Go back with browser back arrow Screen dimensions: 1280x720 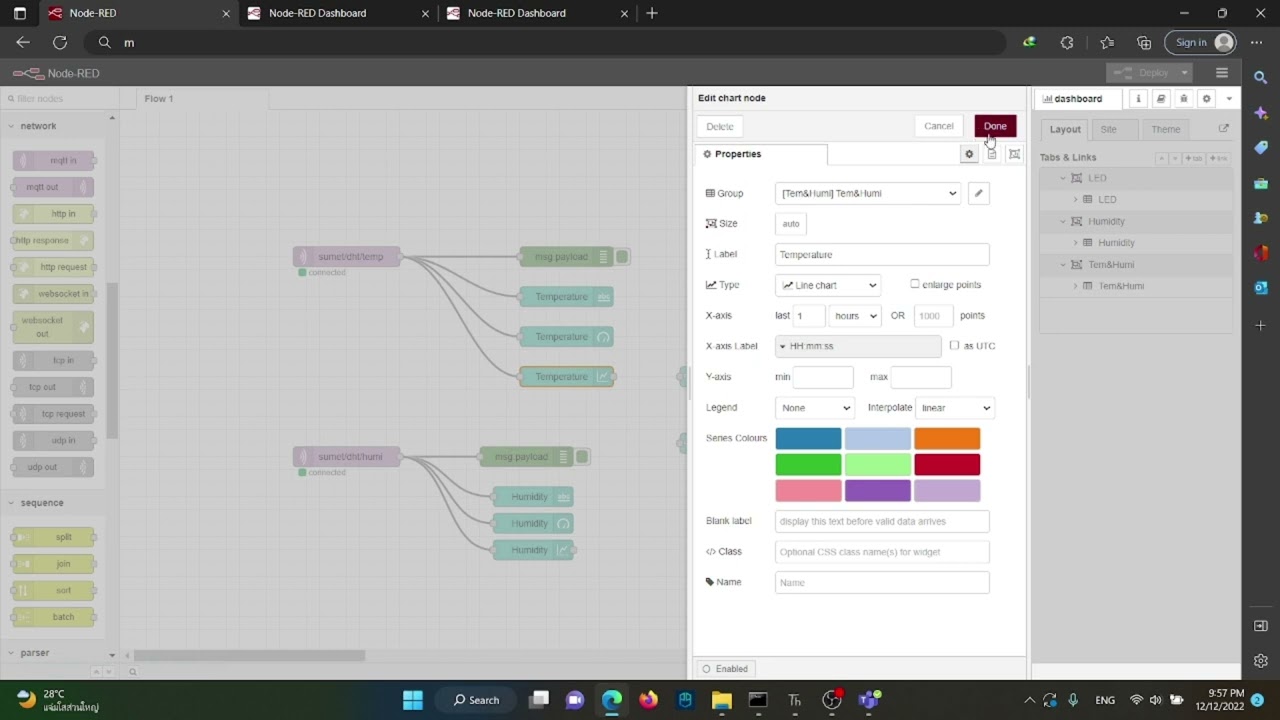pyautogui.click(x=23, y=42)
